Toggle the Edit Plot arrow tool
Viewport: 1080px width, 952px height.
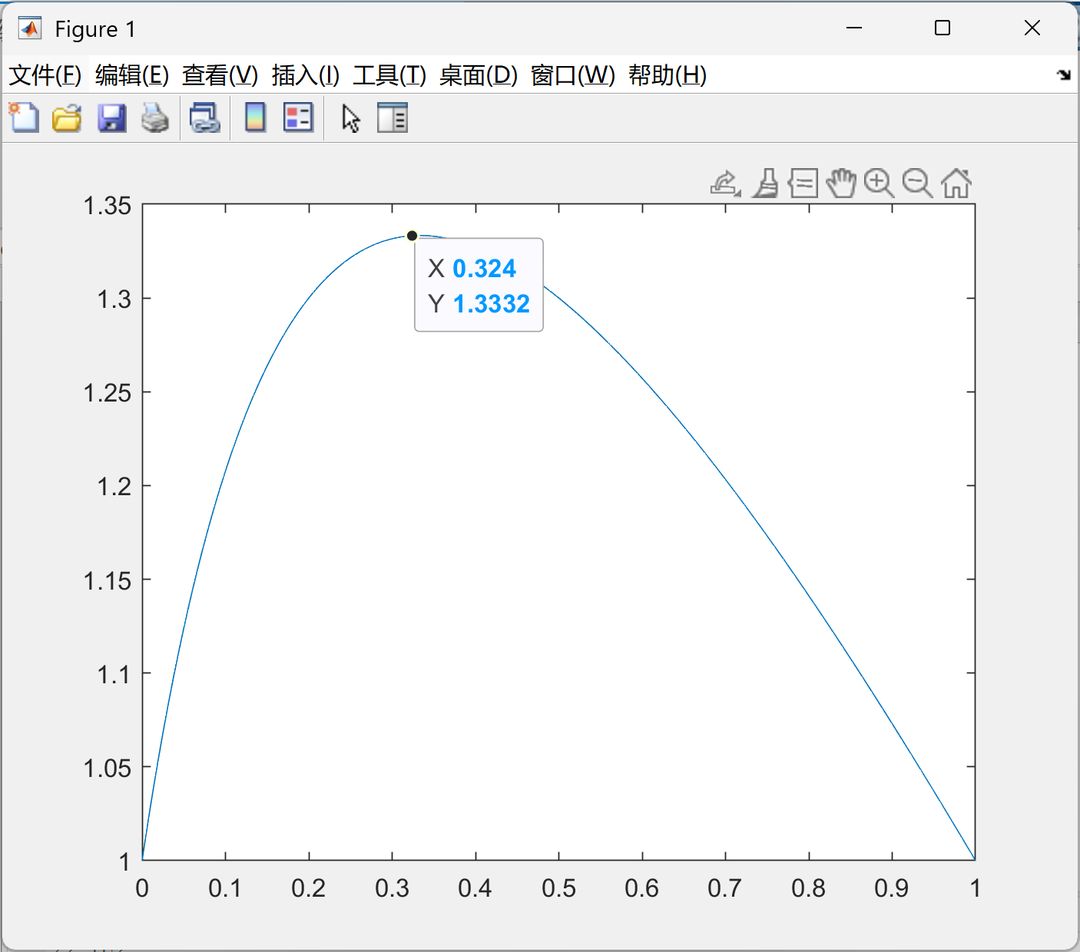351,118
